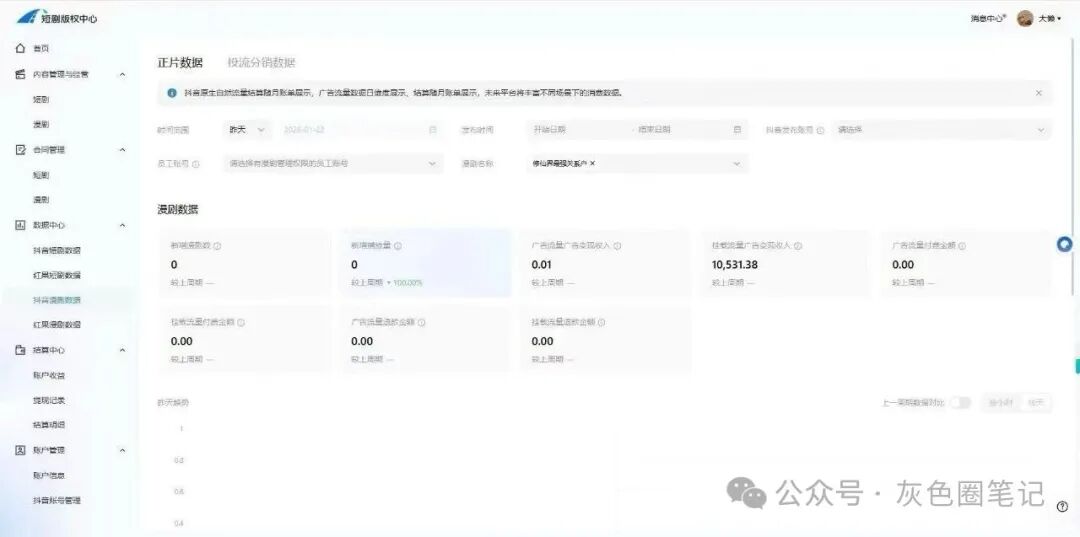1080x537 pixels.
Task: Click the help icon next to 员工账号
Action: [x=196, y=165]
